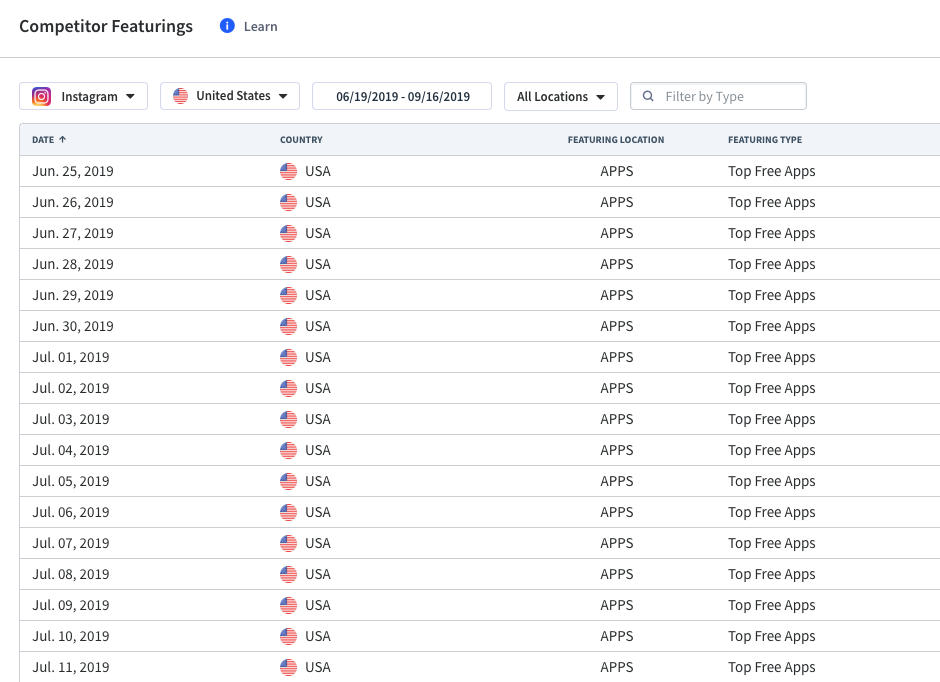
Task: Select the Jun. 30, 2019 row
Action: (480, 326)
